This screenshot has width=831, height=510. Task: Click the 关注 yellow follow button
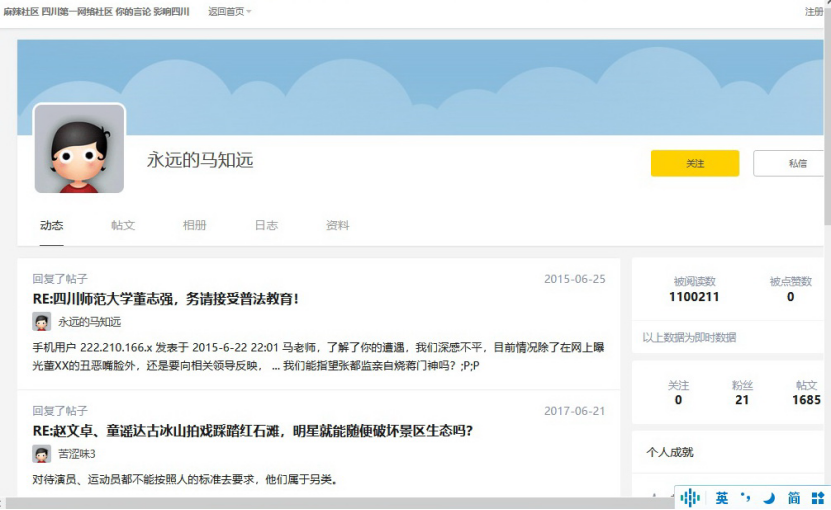695,163
